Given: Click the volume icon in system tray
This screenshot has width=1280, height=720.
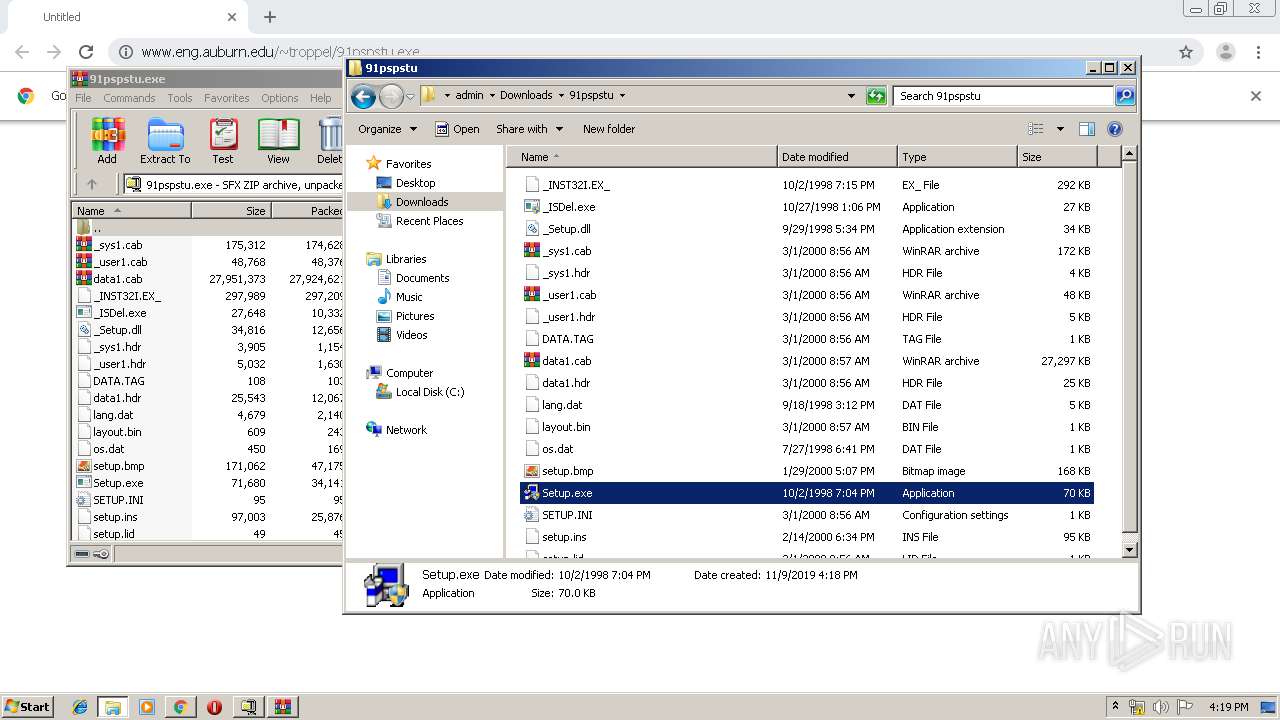Looking at the screenshot, I should click(x=1161, y=707).
